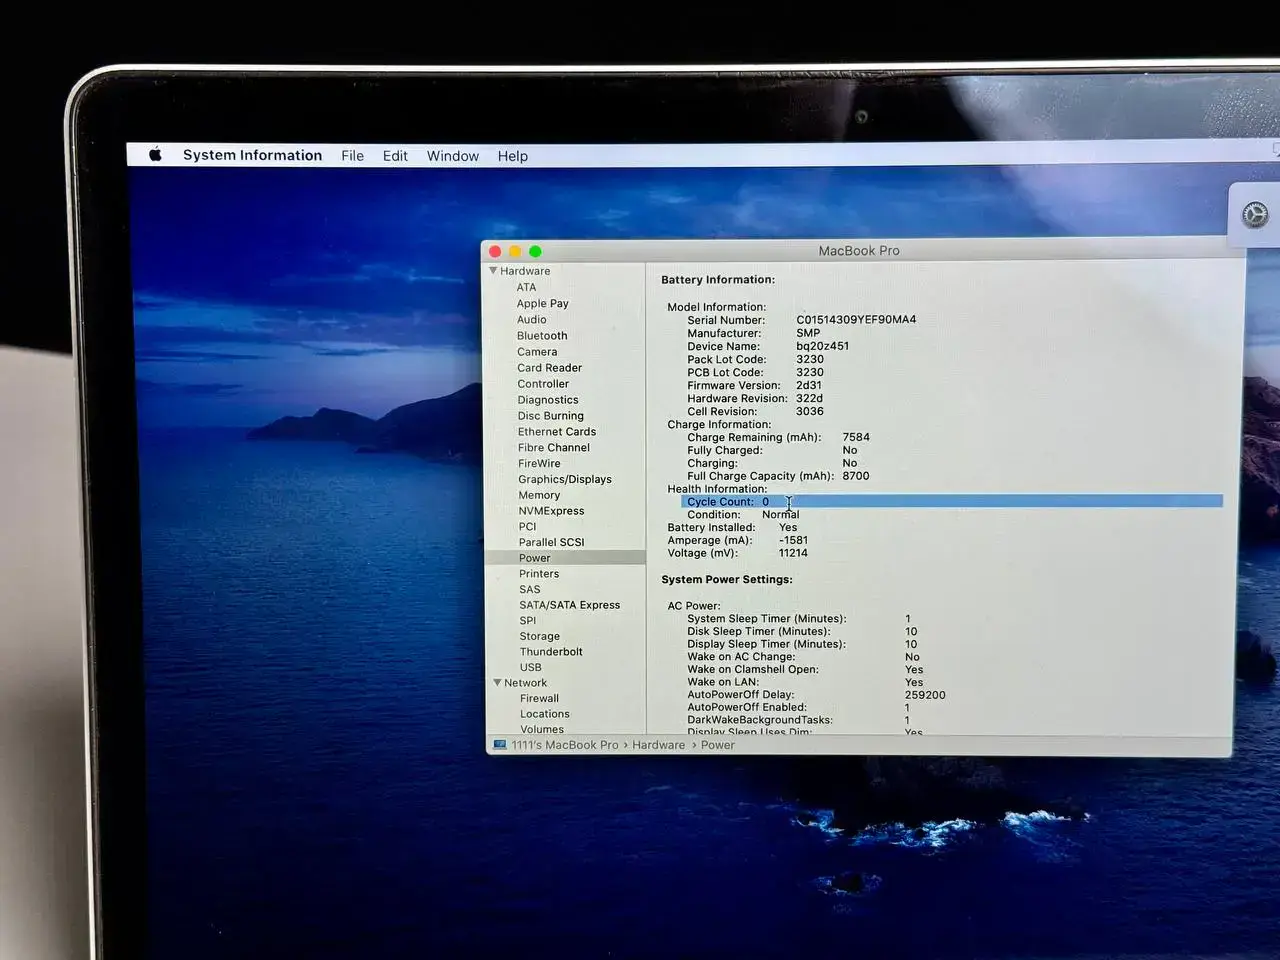
Task: Select Printers in the sidebar
Action: click(x=539, y=574)
